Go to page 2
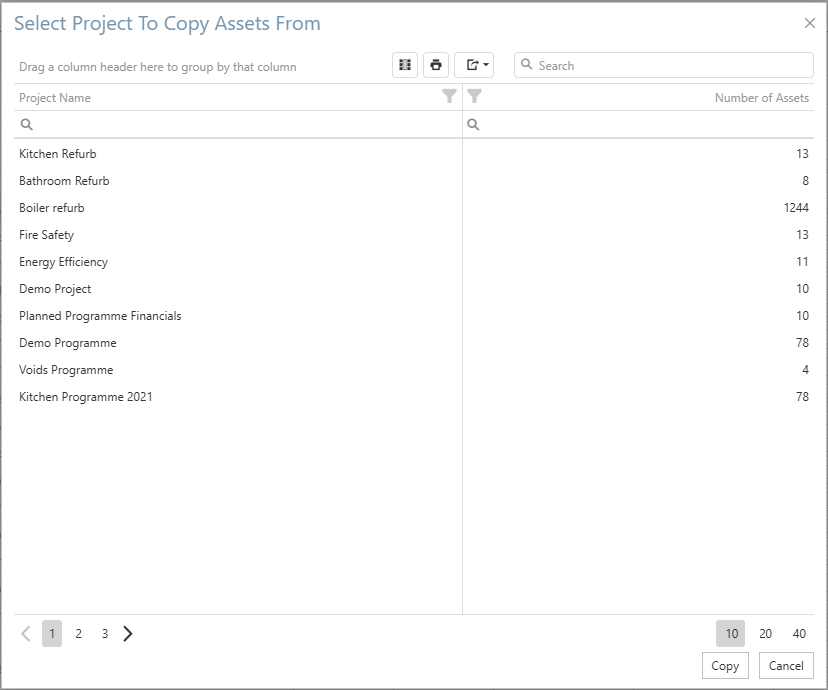Screen dimensions: 828x690 78,633
